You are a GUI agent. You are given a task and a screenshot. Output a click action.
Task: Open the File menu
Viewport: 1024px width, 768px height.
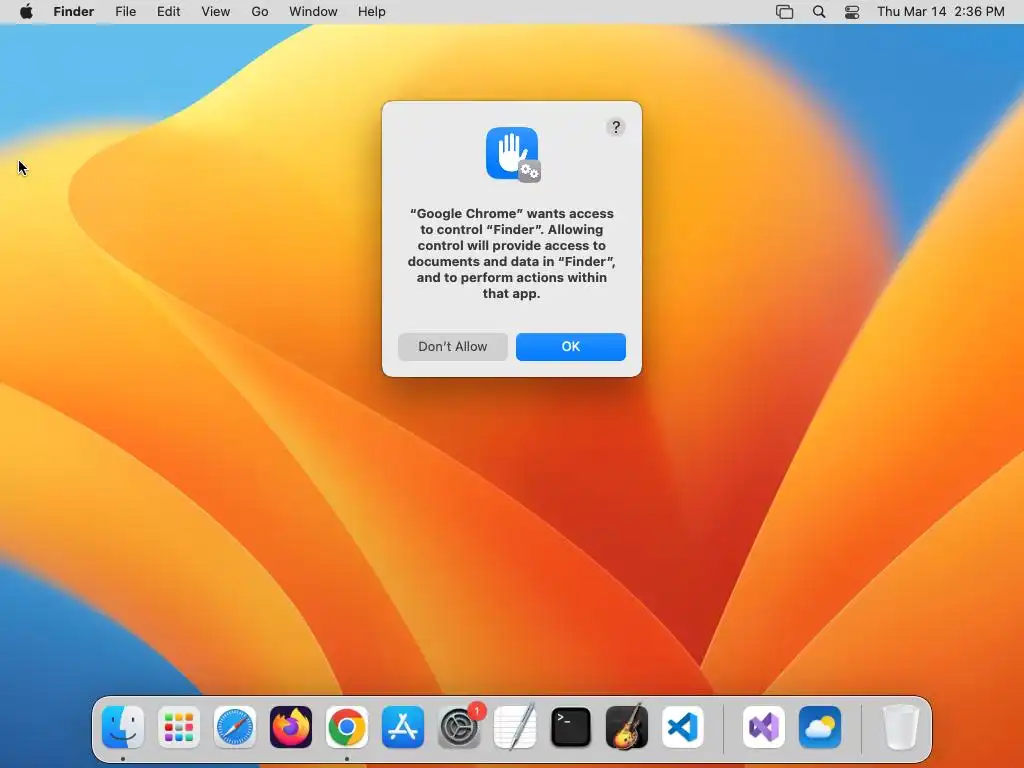[x=125, y=12]
